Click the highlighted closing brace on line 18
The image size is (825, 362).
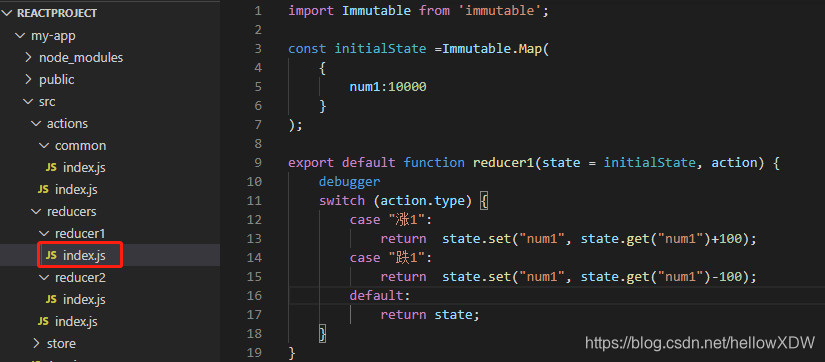[323, 334]
